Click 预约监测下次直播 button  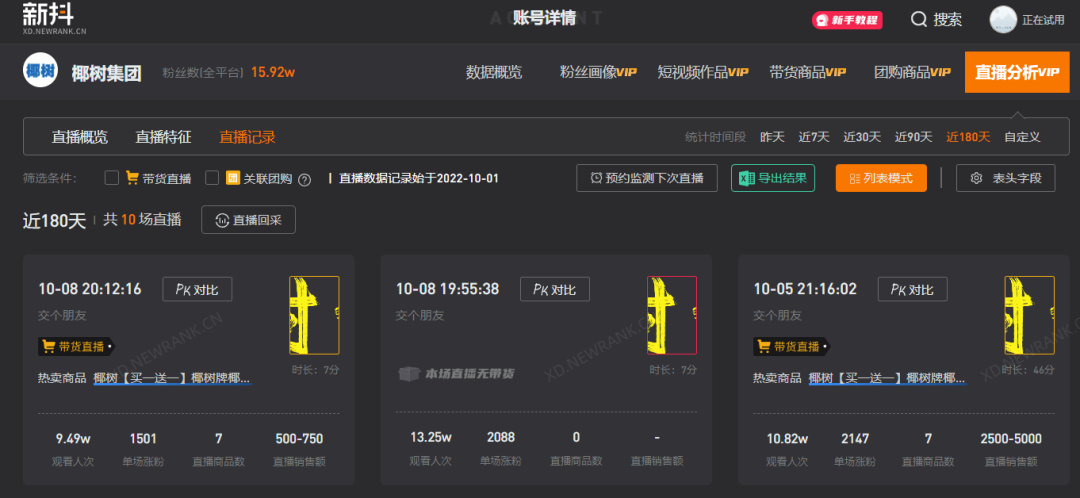pos(647,178)
